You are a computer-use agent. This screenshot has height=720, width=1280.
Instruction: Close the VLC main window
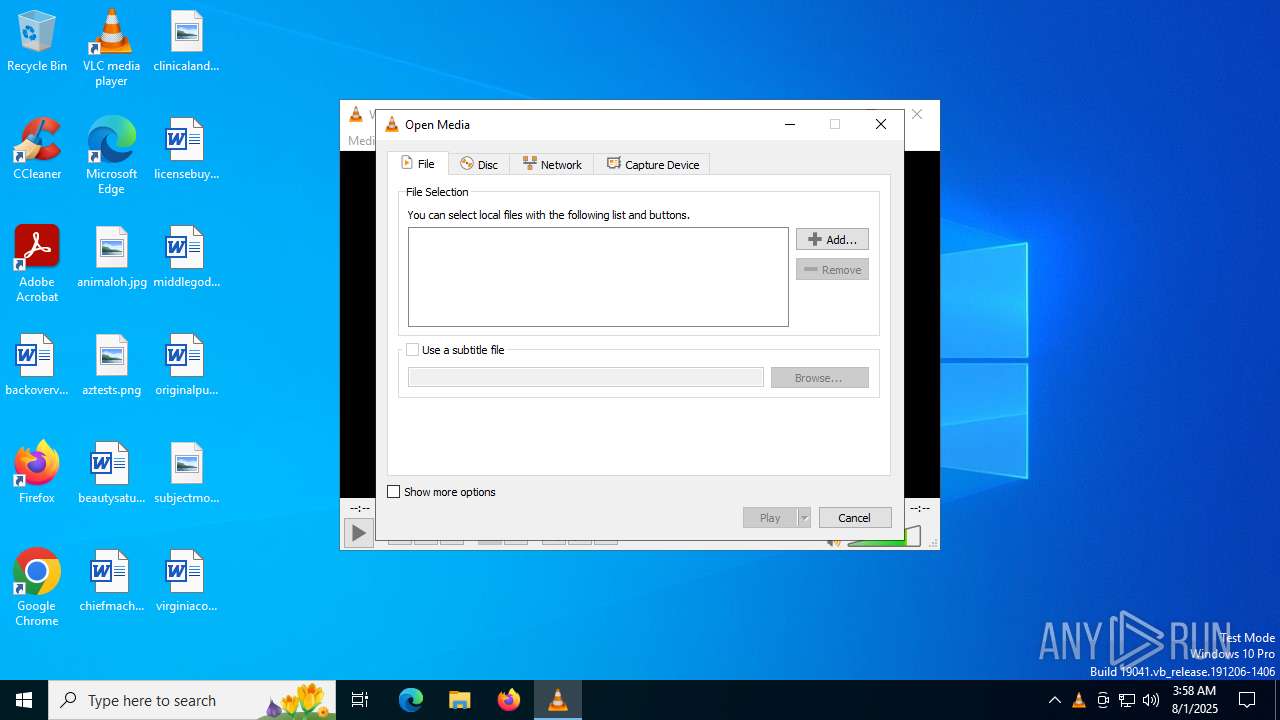pyautogui.click(x=917, y=115)
